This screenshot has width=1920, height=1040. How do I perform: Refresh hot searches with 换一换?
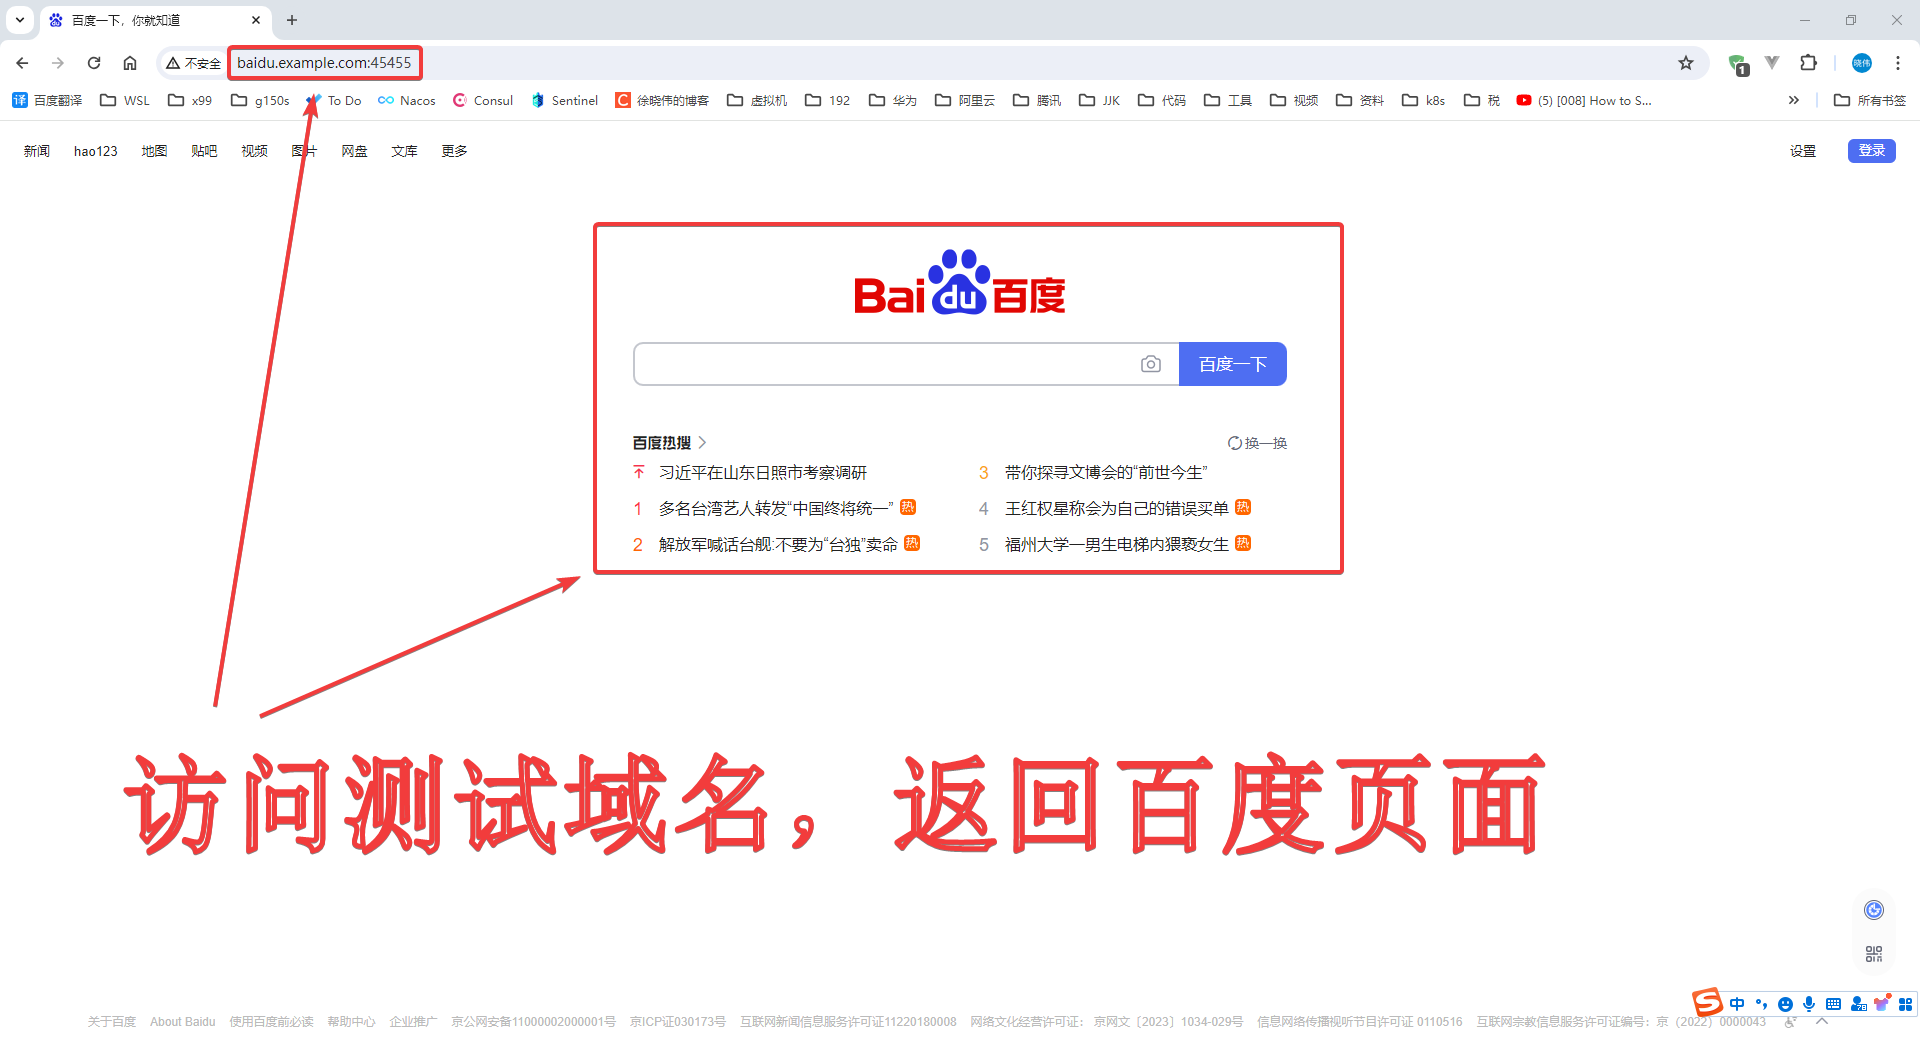1257,443
